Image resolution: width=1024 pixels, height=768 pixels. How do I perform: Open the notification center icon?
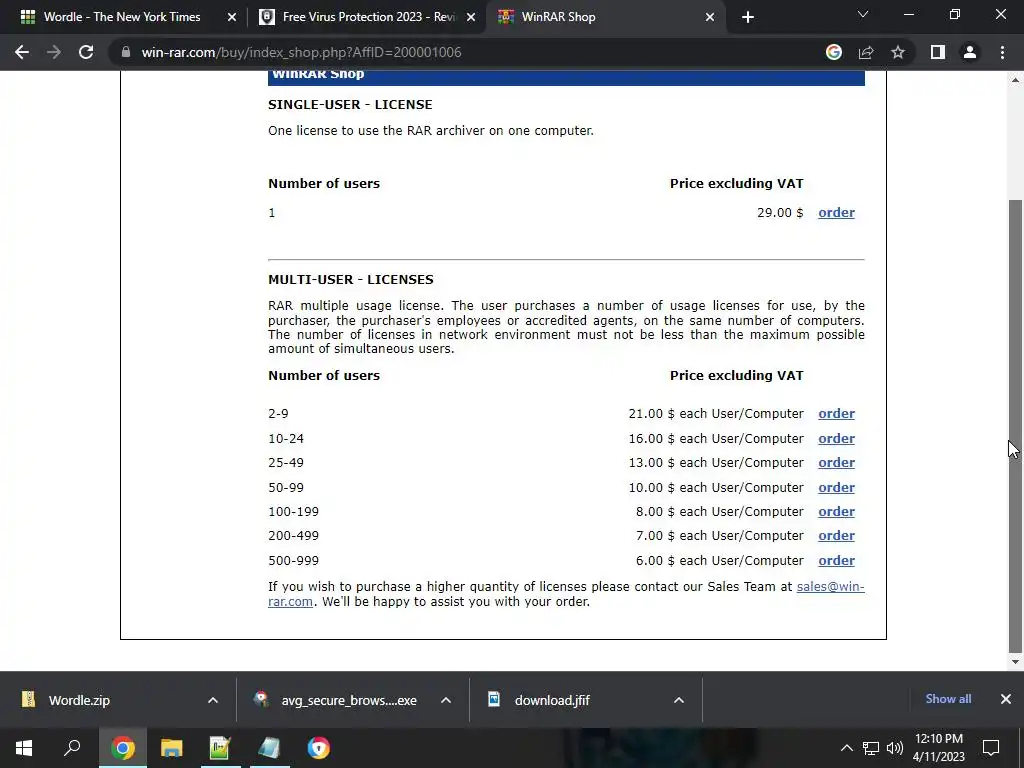point(991,748)
